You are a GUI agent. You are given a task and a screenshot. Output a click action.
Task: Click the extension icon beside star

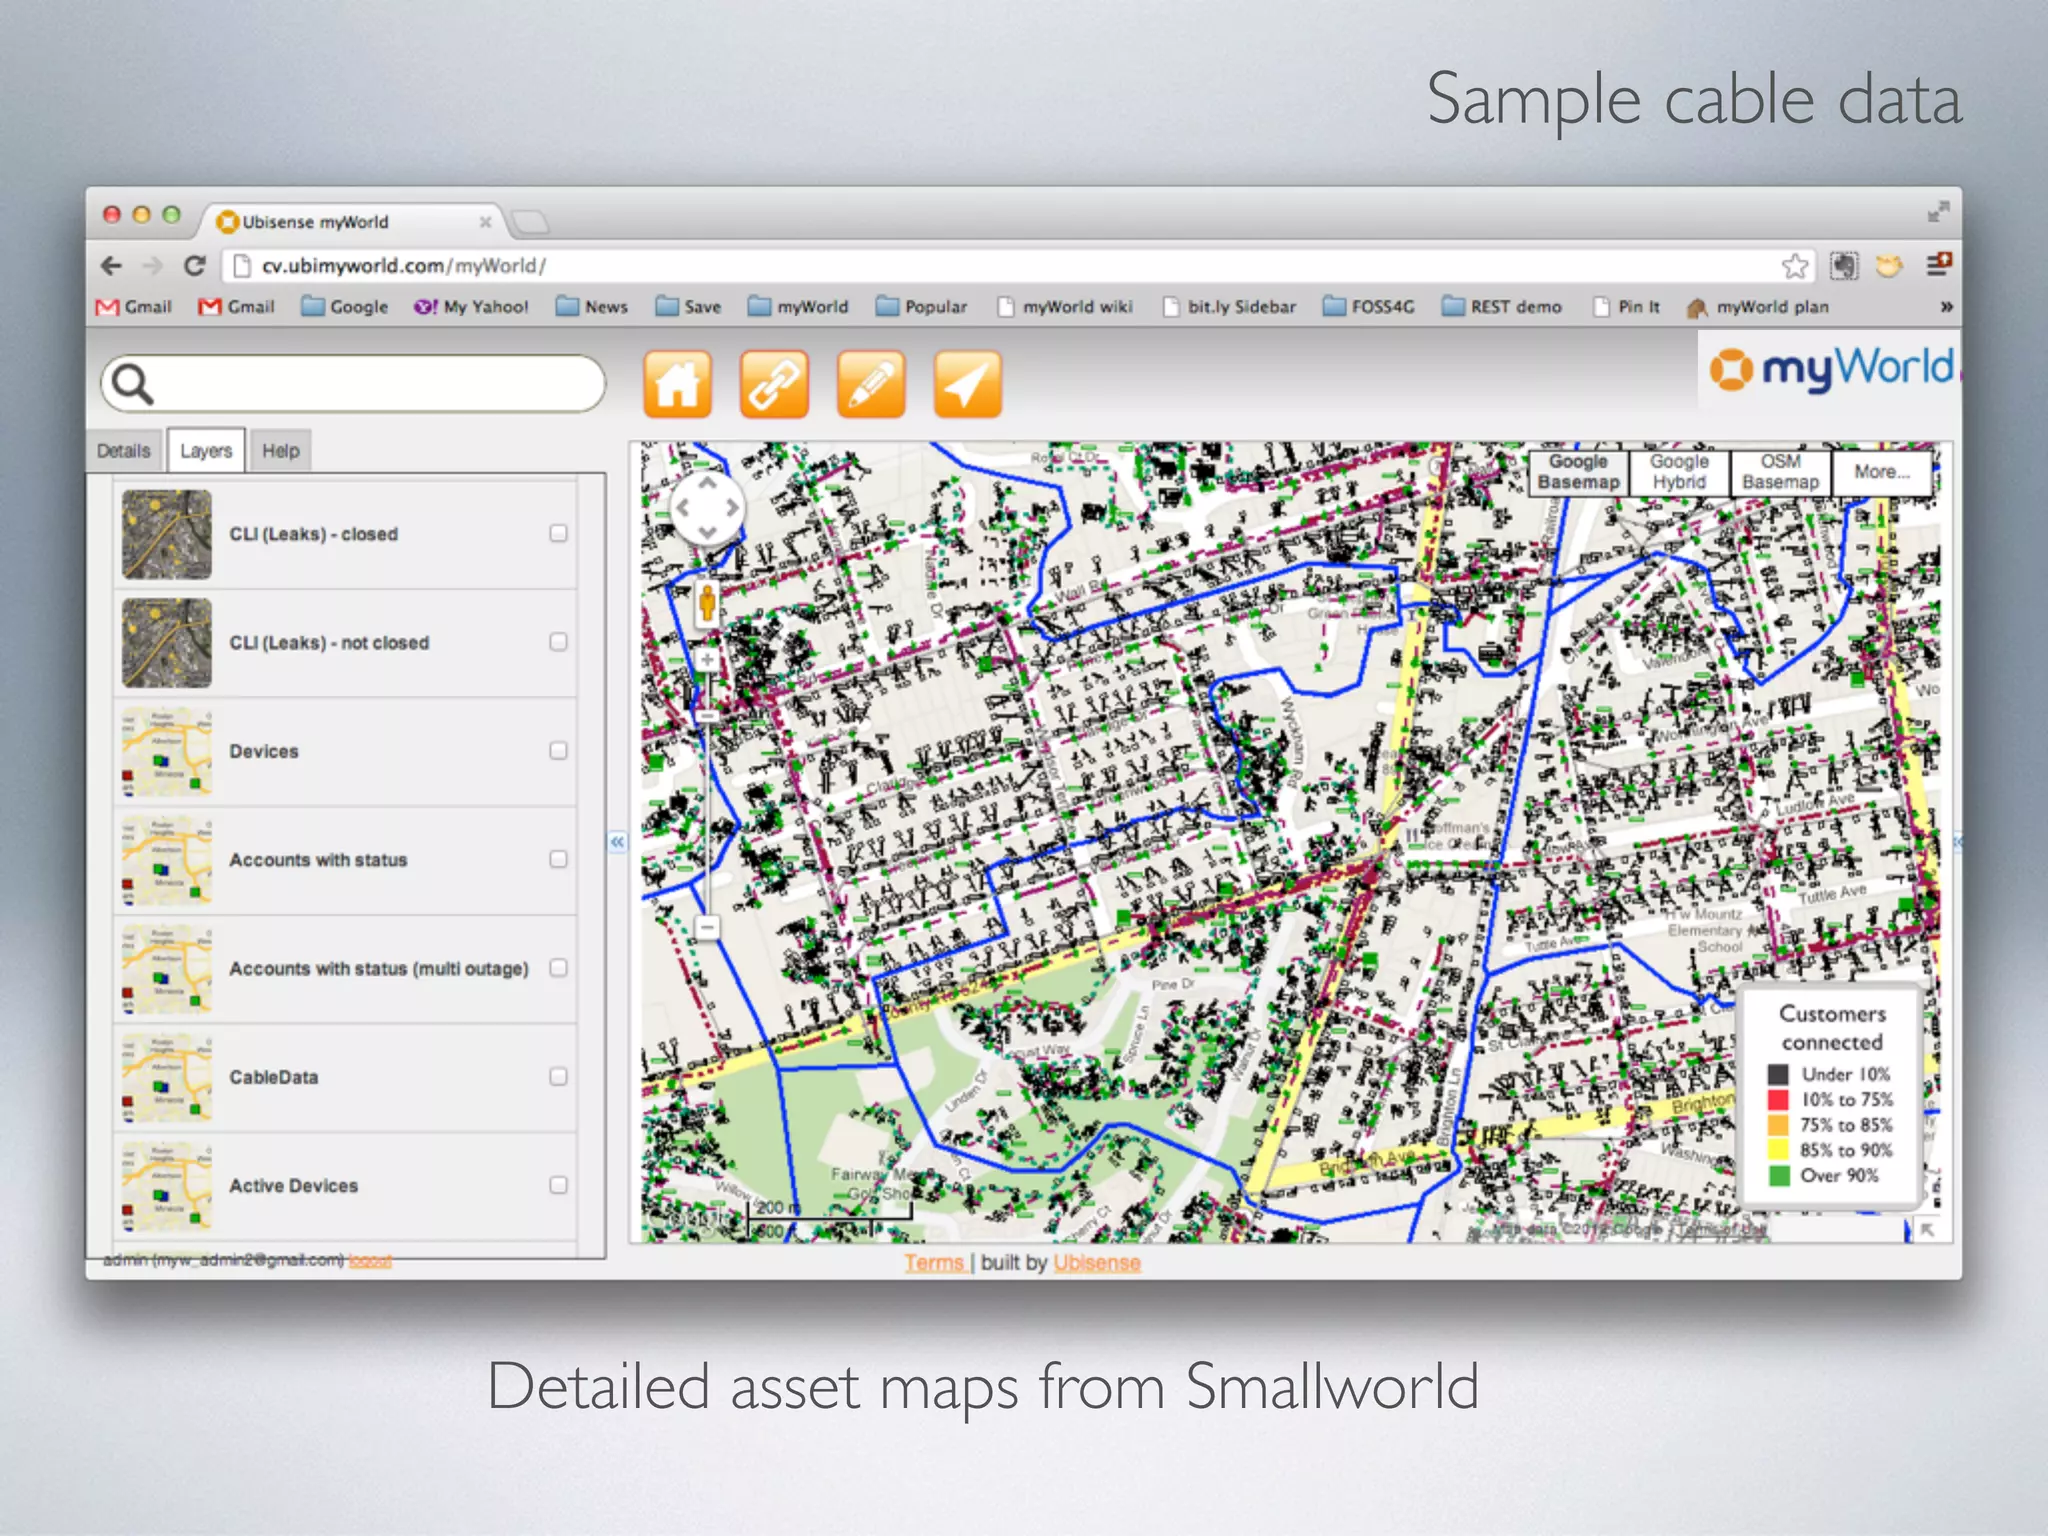(x=1844, y=266)
